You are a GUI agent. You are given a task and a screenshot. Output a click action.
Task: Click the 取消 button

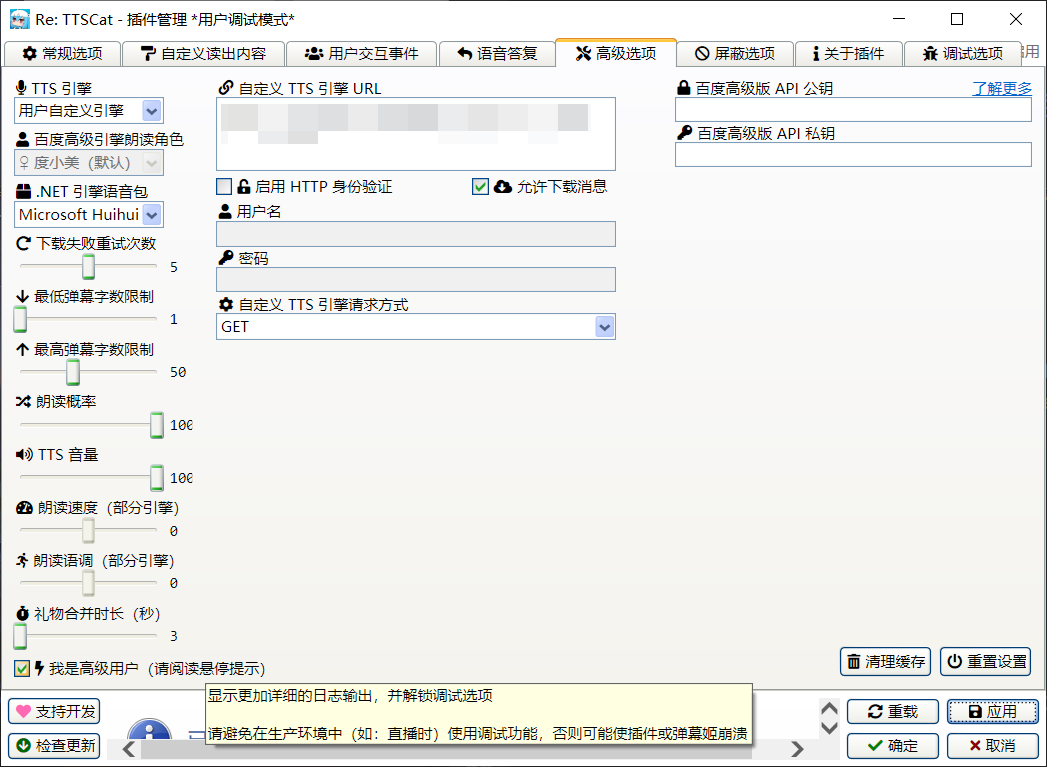tap(993, 746)
